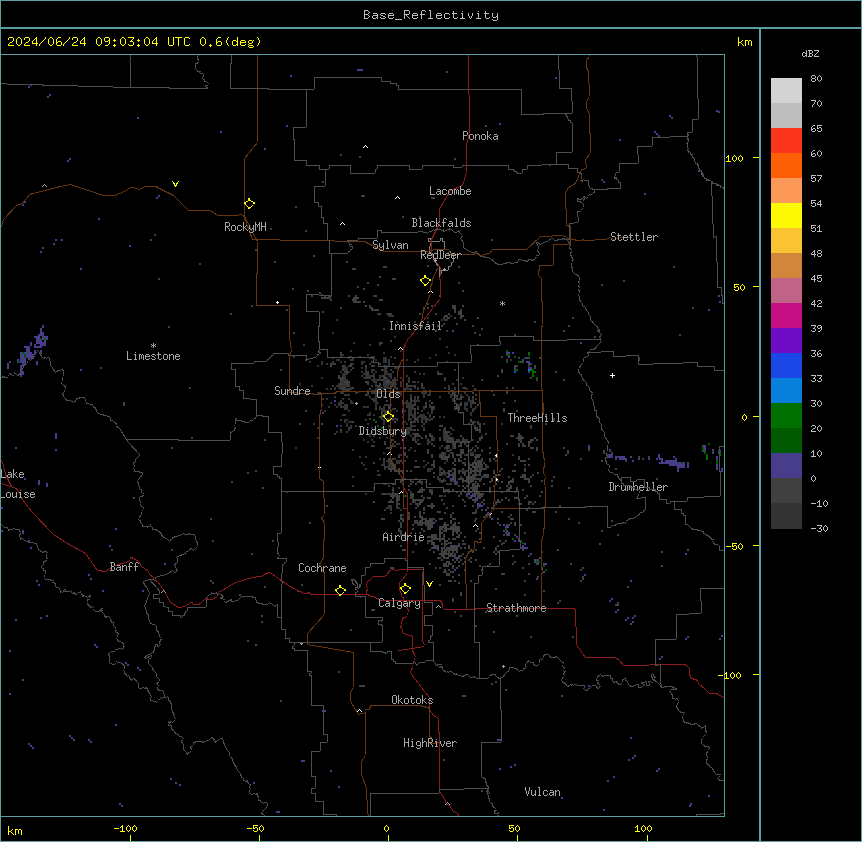
Task: Click the RockyMH label
Action: click(x=245, y=227)
